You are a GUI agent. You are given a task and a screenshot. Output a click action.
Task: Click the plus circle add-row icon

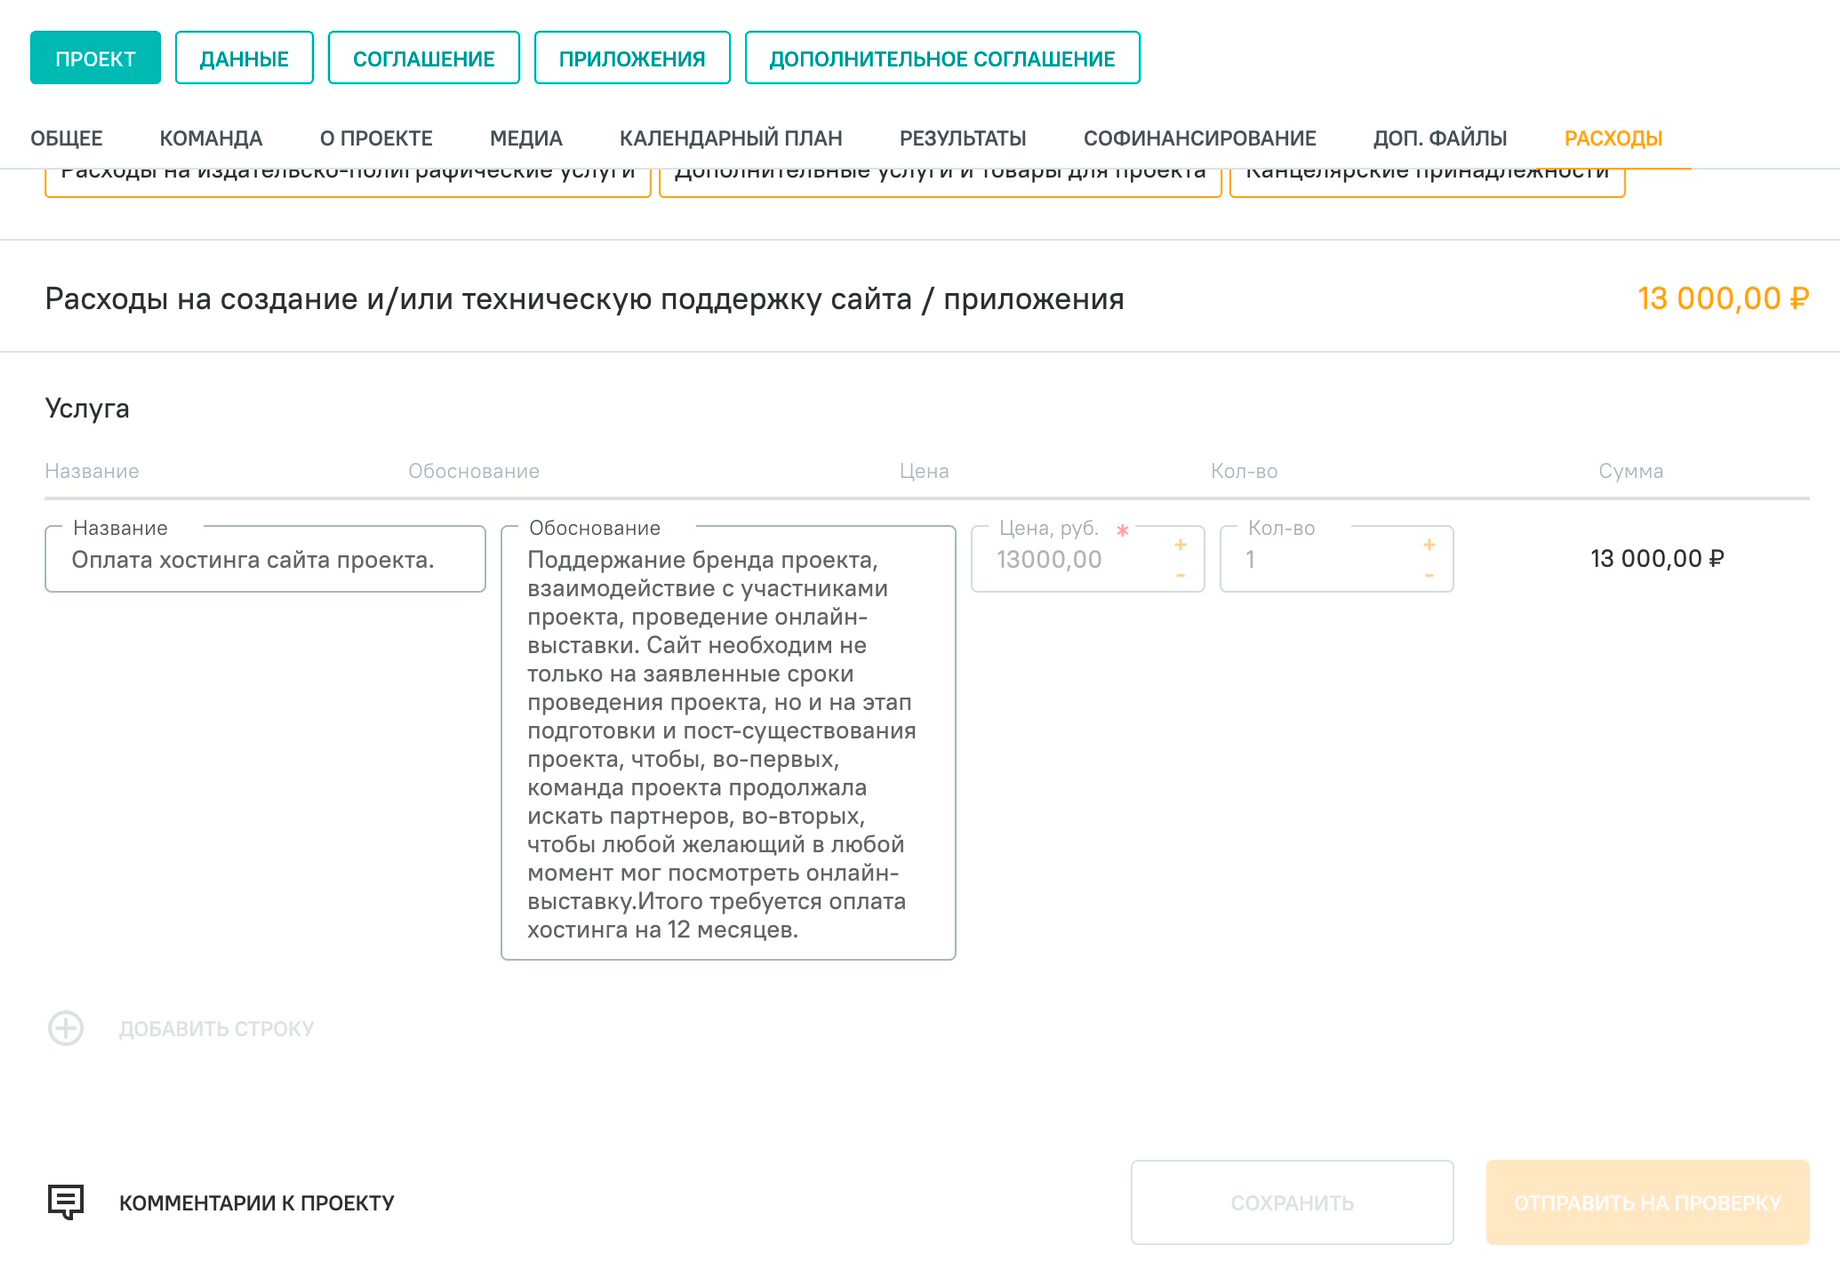(66, 1028)
